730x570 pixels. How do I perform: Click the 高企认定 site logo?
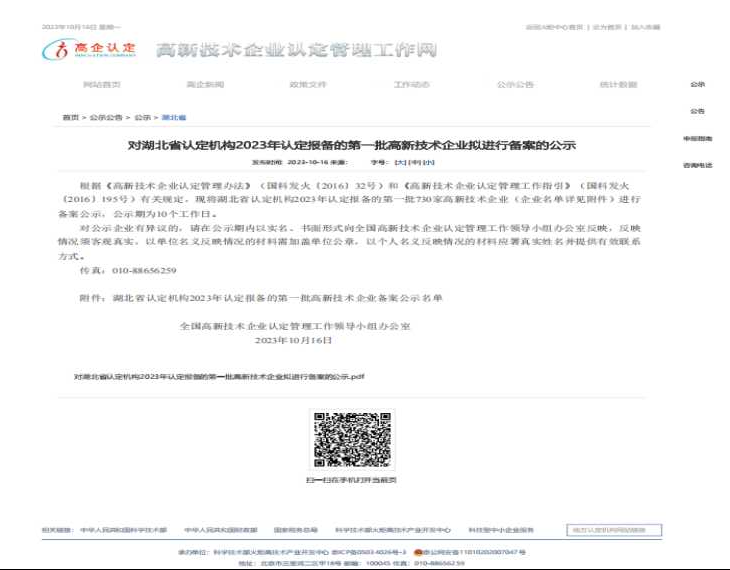[95, 49]
